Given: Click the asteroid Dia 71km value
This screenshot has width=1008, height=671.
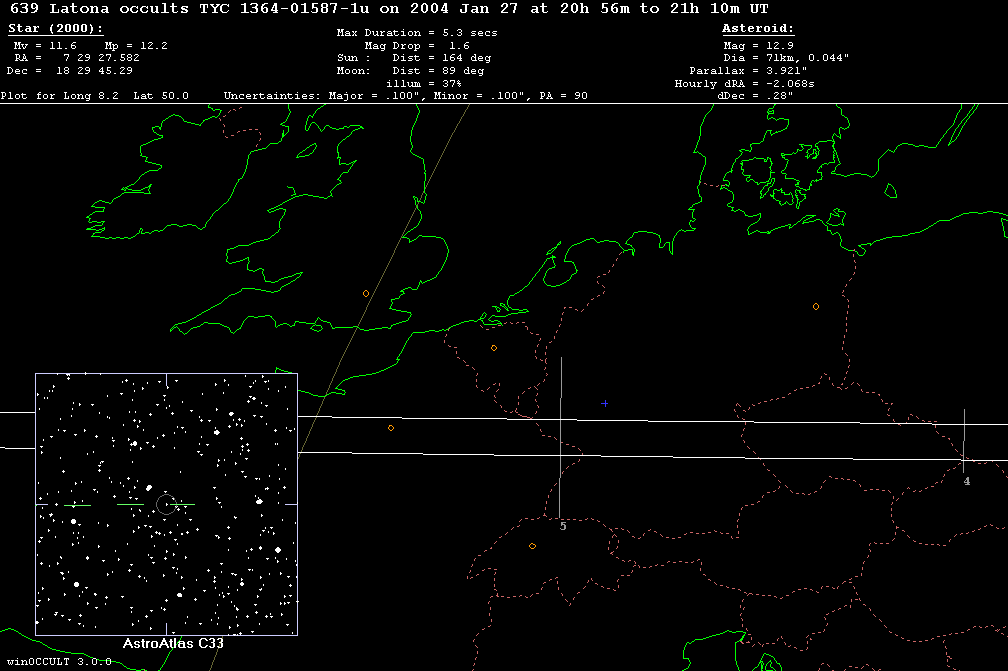Looking at the screenshot, I should point(786,59).
